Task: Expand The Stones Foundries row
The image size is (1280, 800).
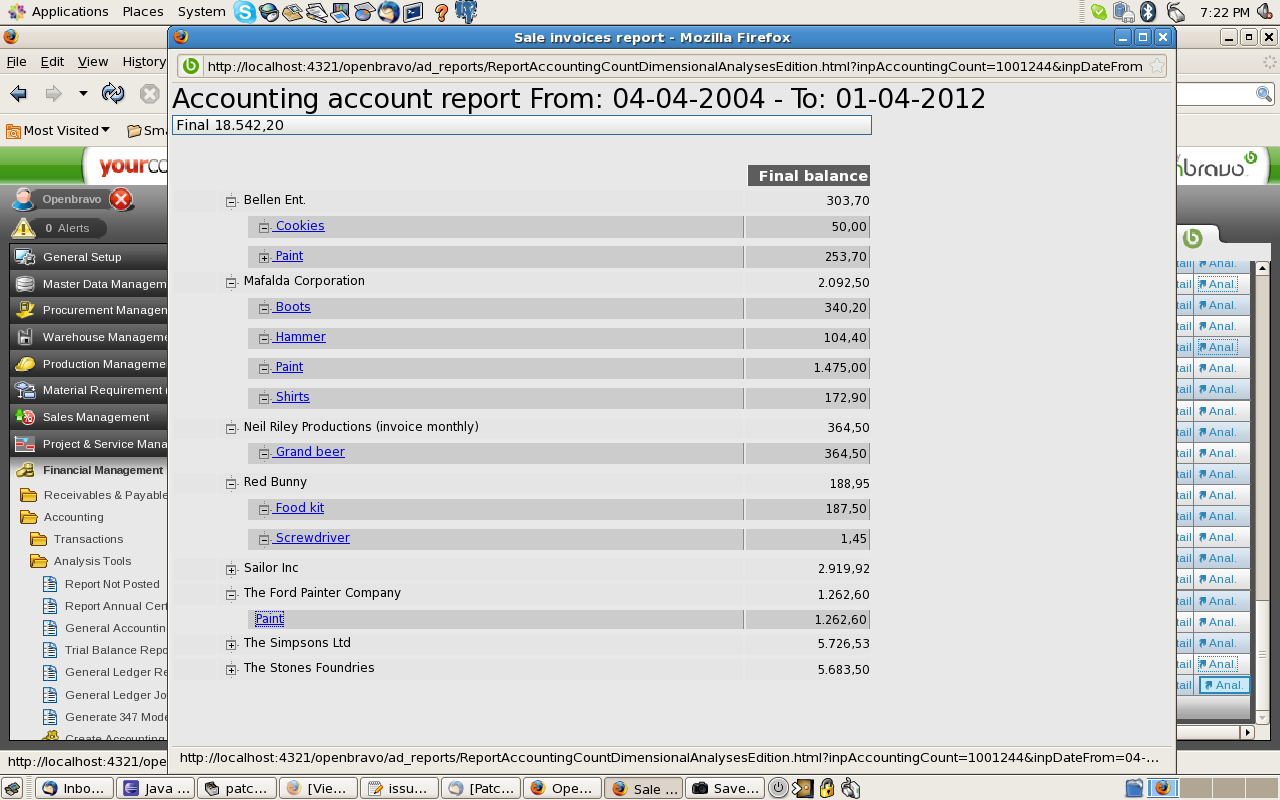Action: coord(231,669)
